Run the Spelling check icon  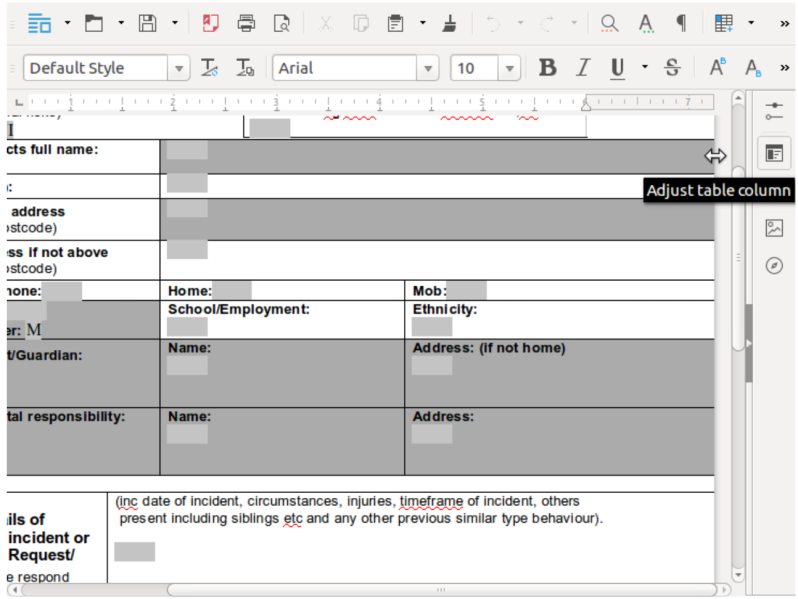[x=646, y=23]
